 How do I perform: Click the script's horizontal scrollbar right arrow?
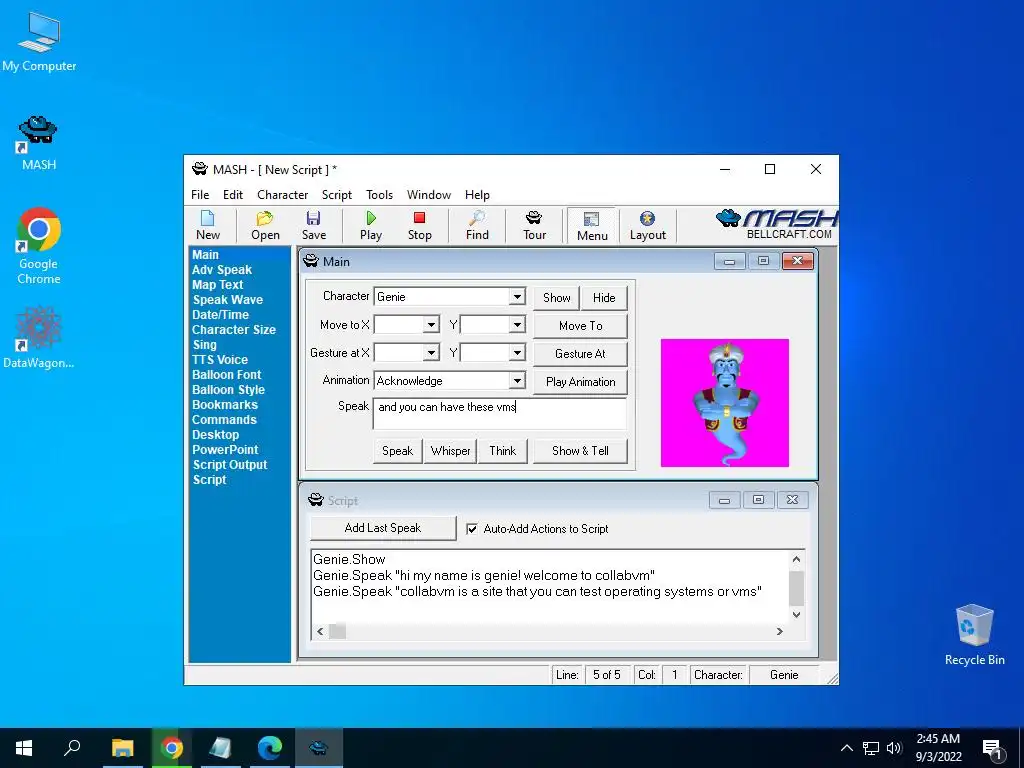click(779, 632)
